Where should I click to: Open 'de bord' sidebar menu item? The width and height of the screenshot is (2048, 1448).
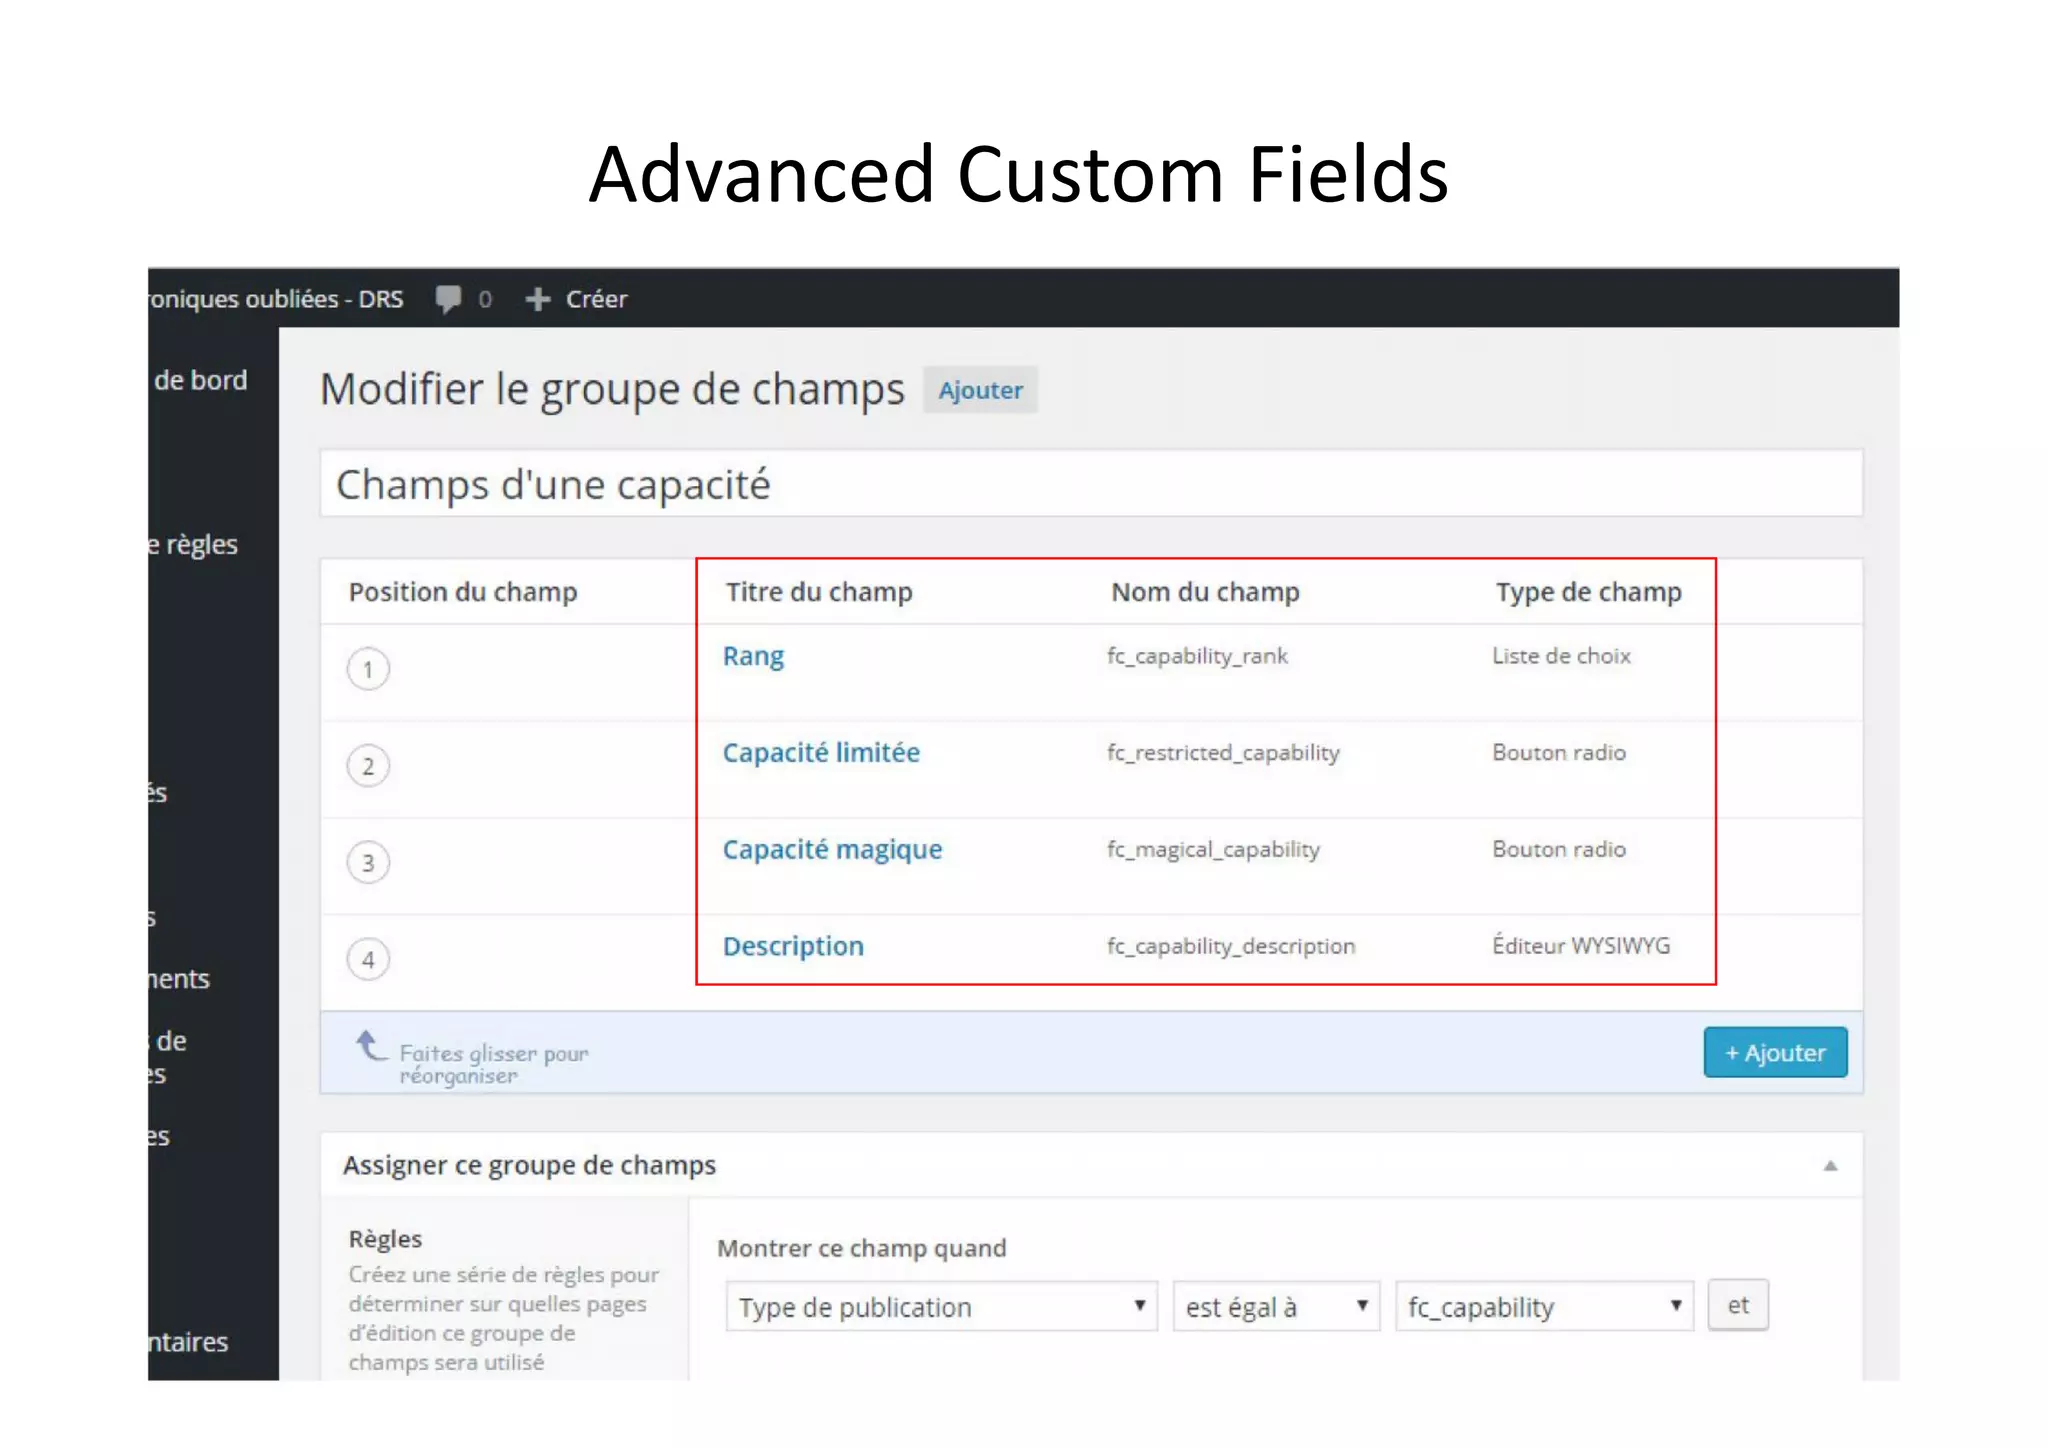(200, 380)
